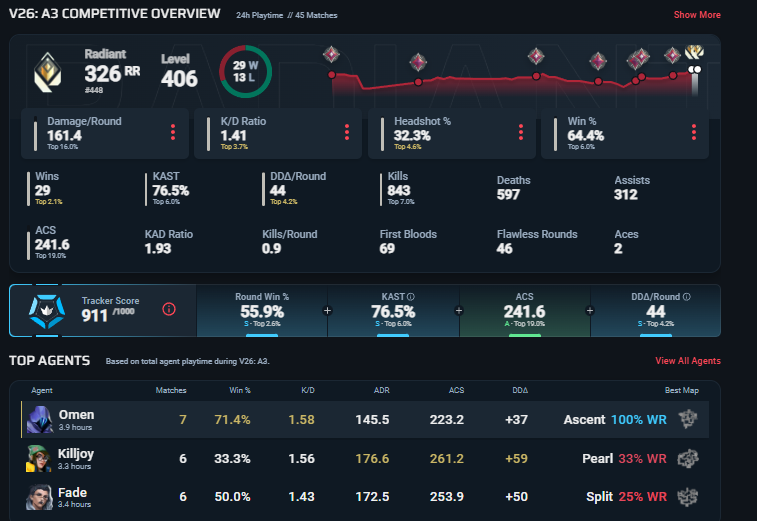Click the Damage/Round 161.4 value
Image resolution: width=757 pixels, height=521 pixels.
point(64,136)
